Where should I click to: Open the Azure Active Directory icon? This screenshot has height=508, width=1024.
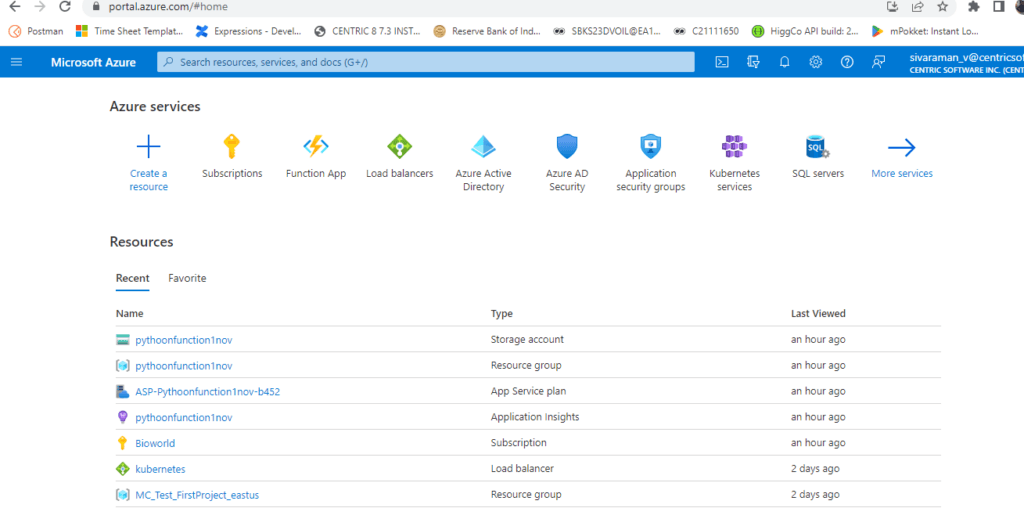(483, 147)
